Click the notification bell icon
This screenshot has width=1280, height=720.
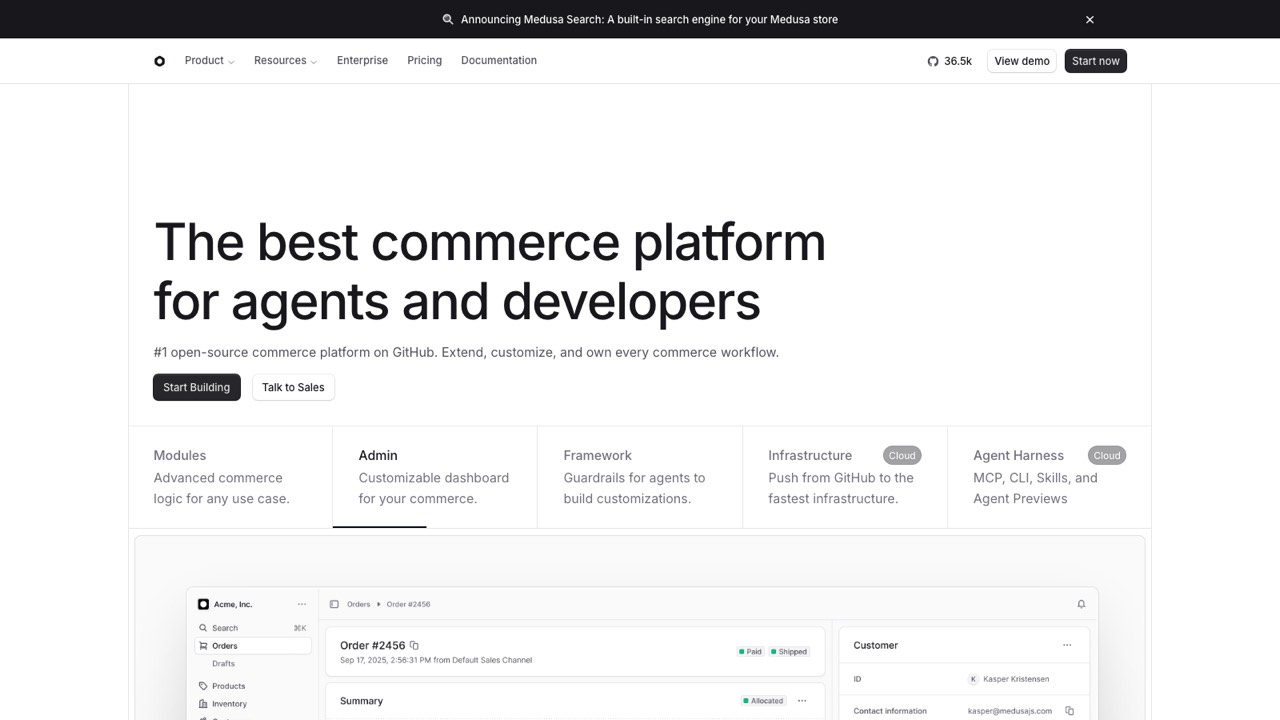click(x=1081, y=604)
